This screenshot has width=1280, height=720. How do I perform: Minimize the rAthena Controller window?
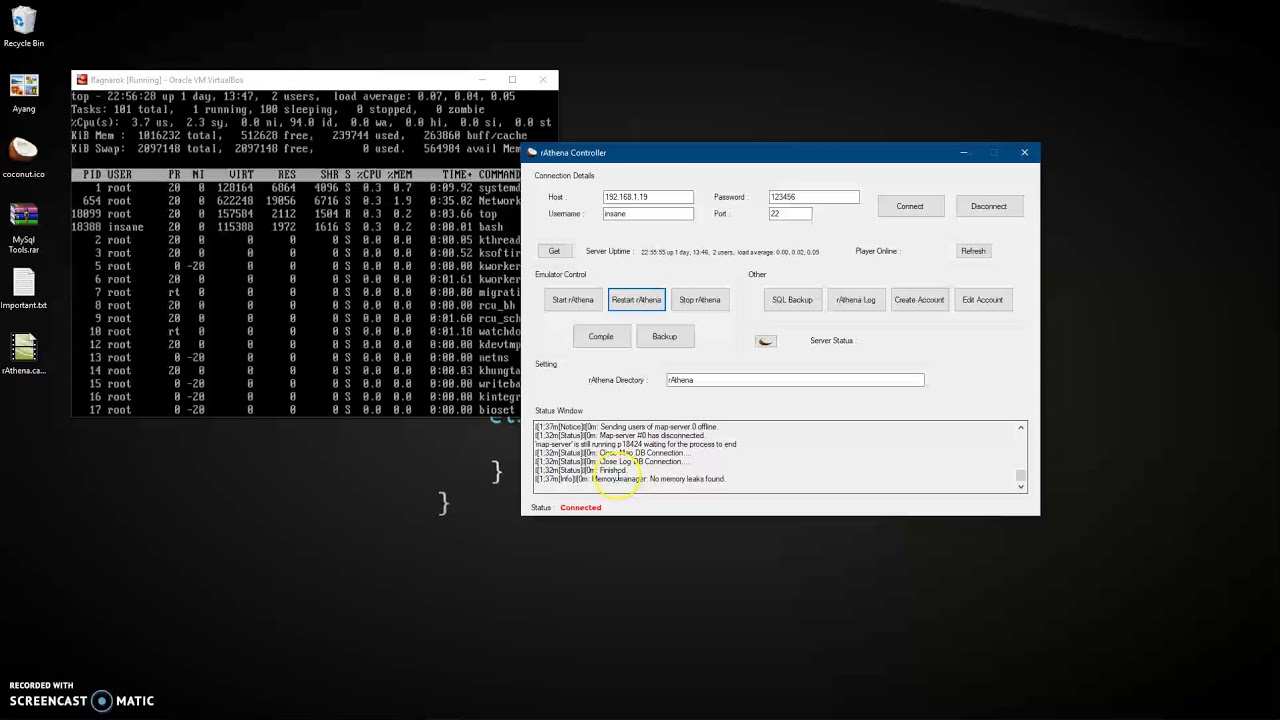(964, 153)
